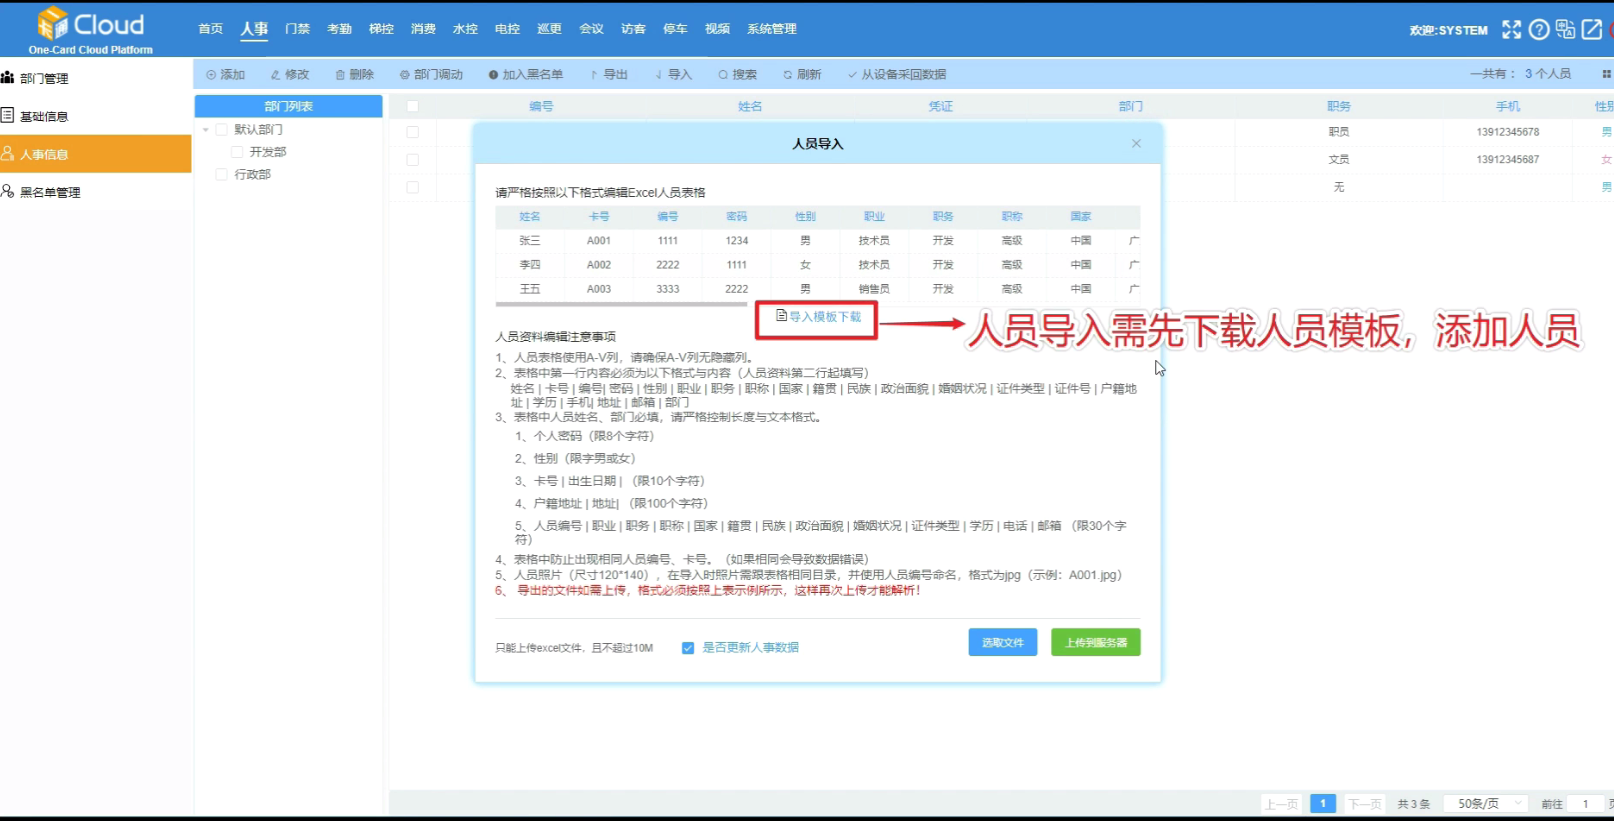Open the 访客 top menu
Image resolution: width=1614 pixels, height=821 pixels.
click(x=633, y=29)
